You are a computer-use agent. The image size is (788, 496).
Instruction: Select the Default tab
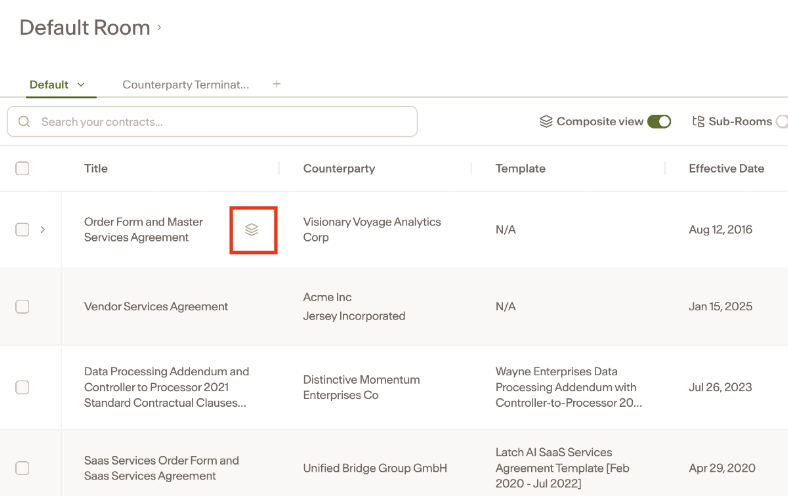(x=49, y=84)
